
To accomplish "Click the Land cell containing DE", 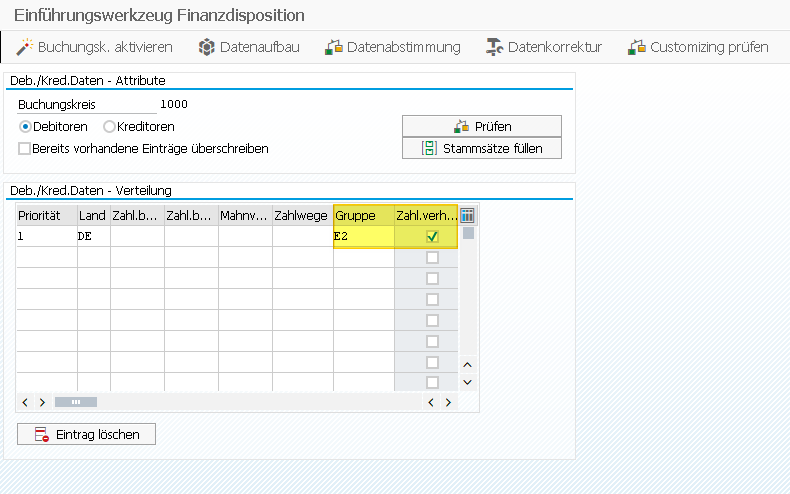I will pos(93,237).
